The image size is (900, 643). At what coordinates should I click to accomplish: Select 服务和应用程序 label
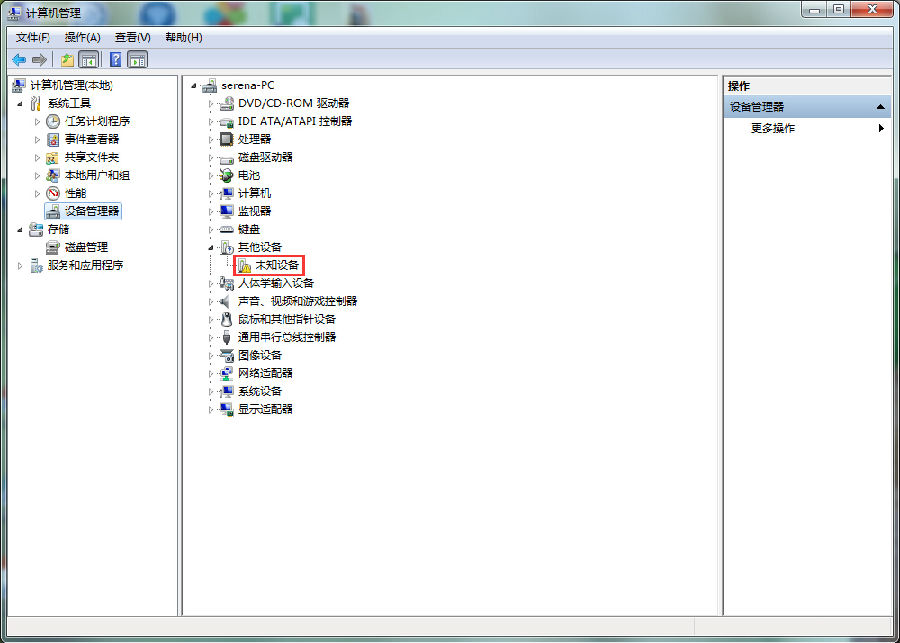[x=86, y=265]
